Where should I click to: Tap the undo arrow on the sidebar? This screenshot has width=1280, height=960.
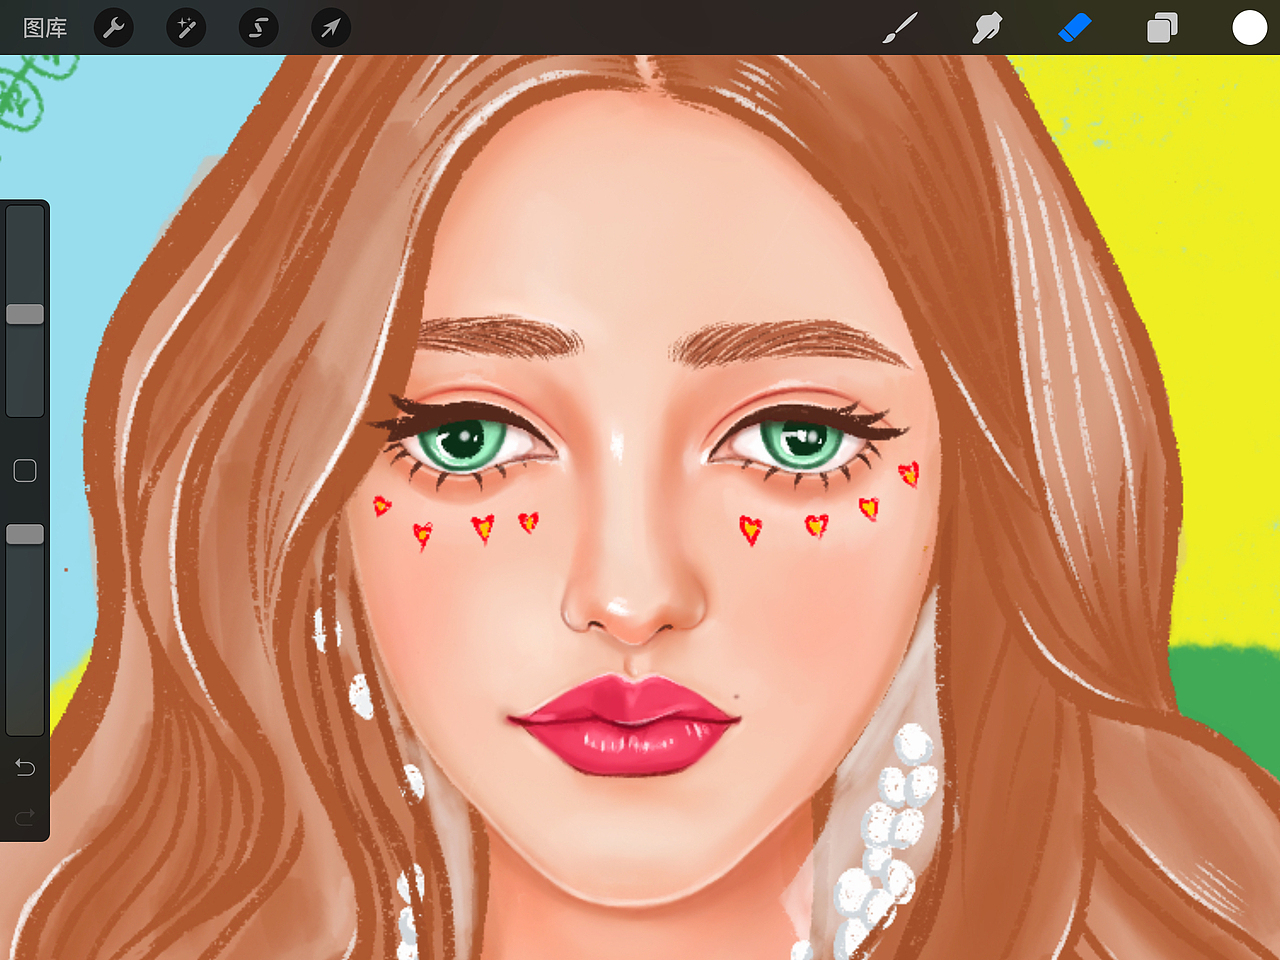(24, 767)
